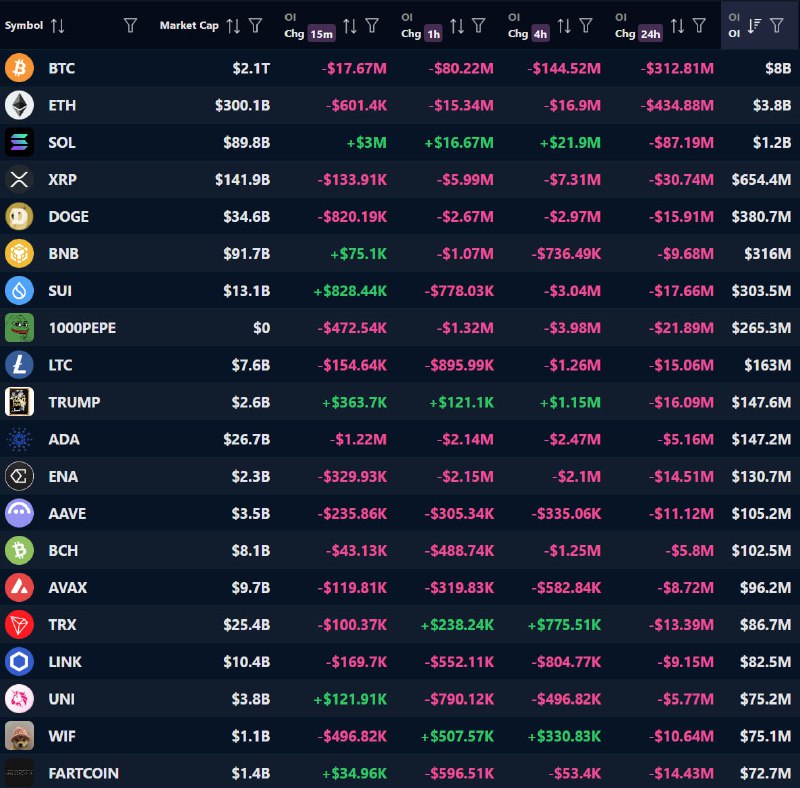The height and width of the screenshot is (788, 800).
Task: Sort by OI Chg 1h arrows
Action: pyautogui.click(x=457, y=26)
